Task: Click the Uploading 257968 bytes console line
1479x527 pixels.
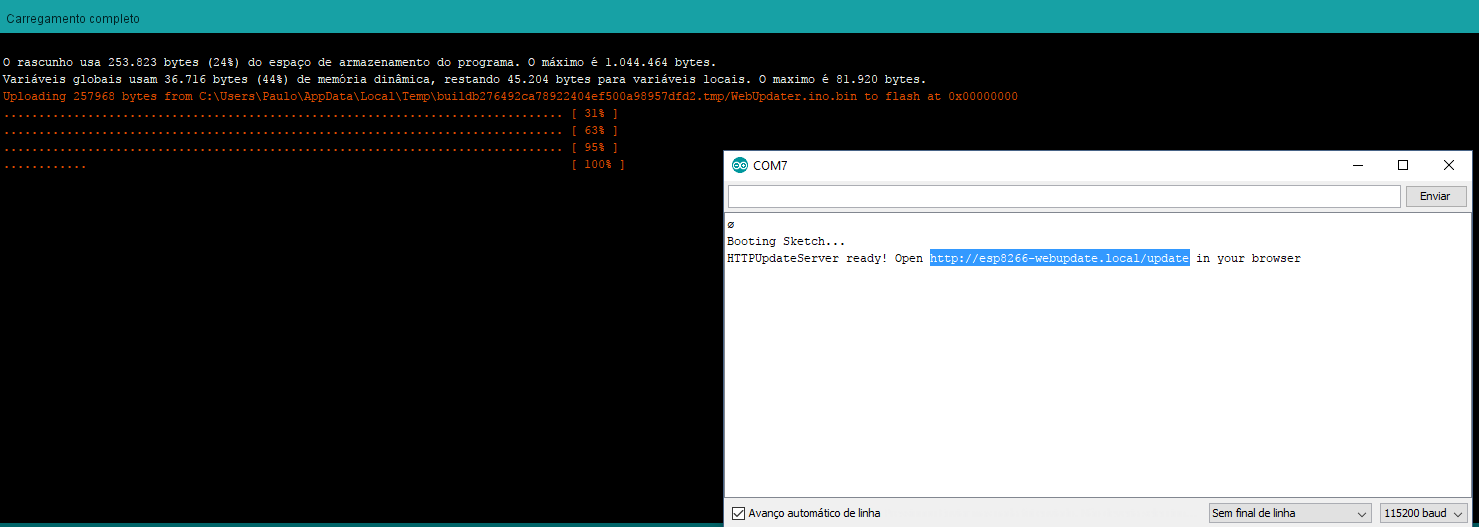Action: tap(510, 96)
